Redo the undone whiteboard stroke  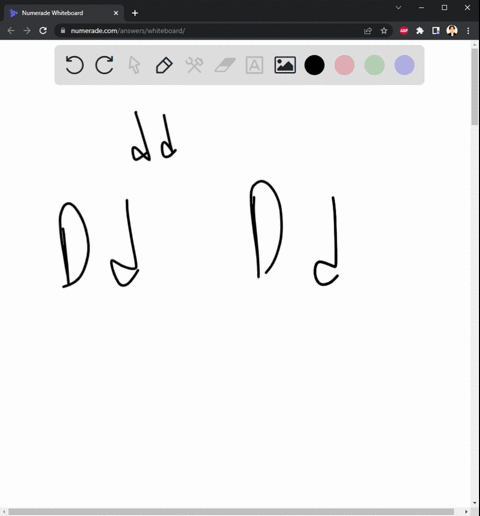(104, 65)
